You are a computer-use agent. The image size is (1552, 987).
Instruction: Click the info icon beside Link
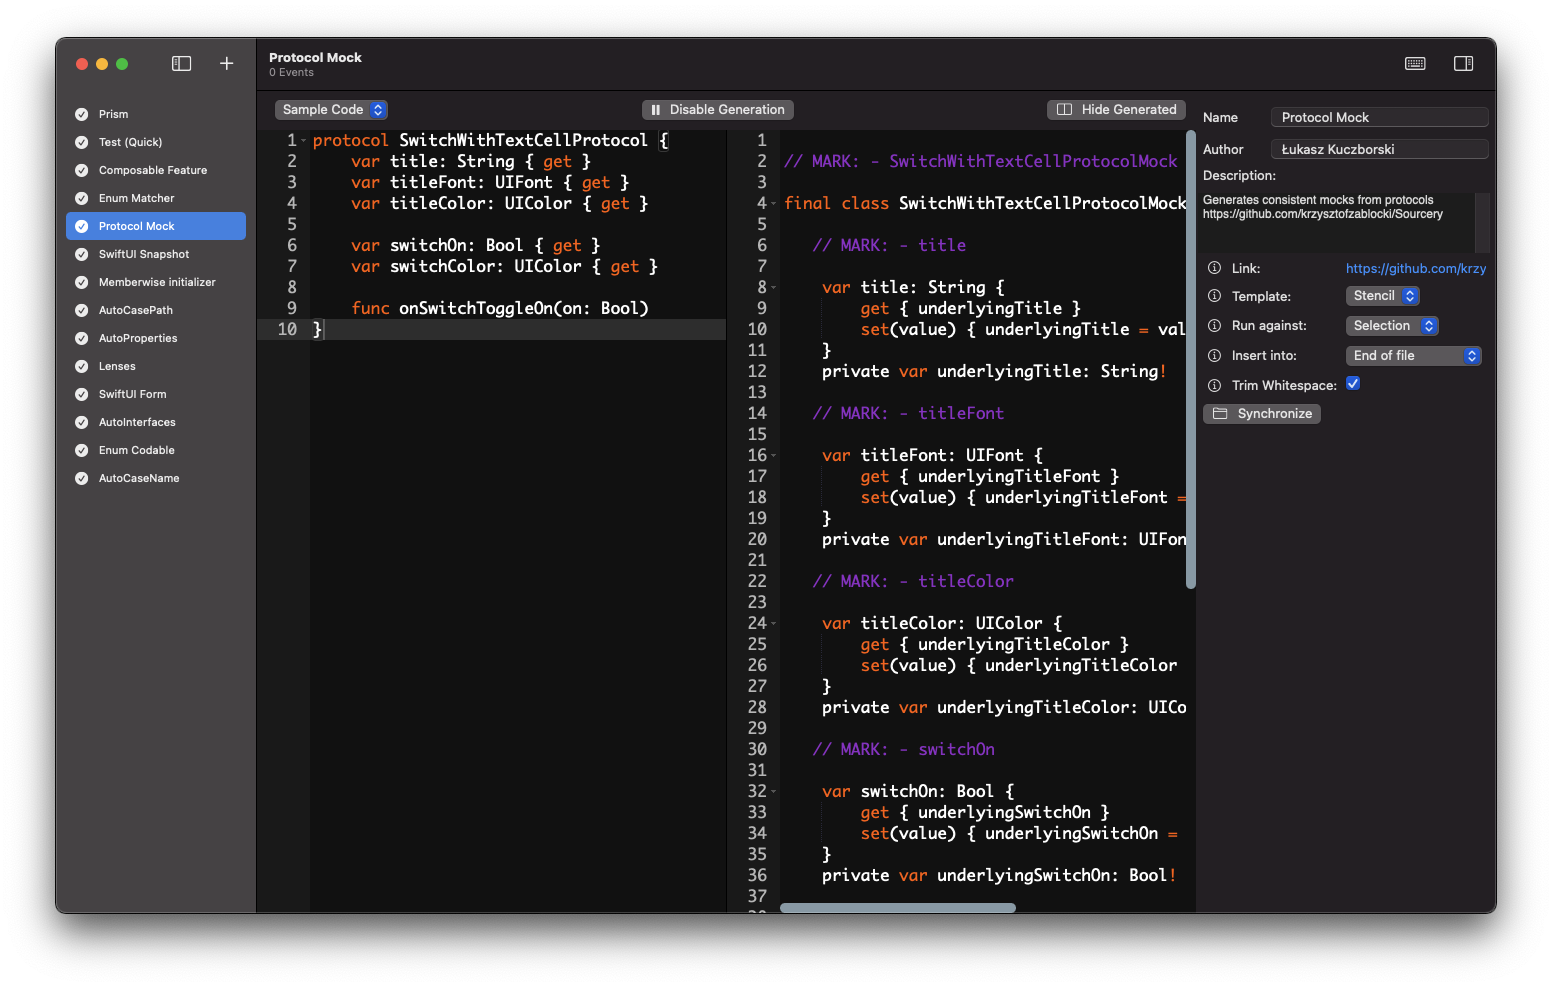[1214, 268]
